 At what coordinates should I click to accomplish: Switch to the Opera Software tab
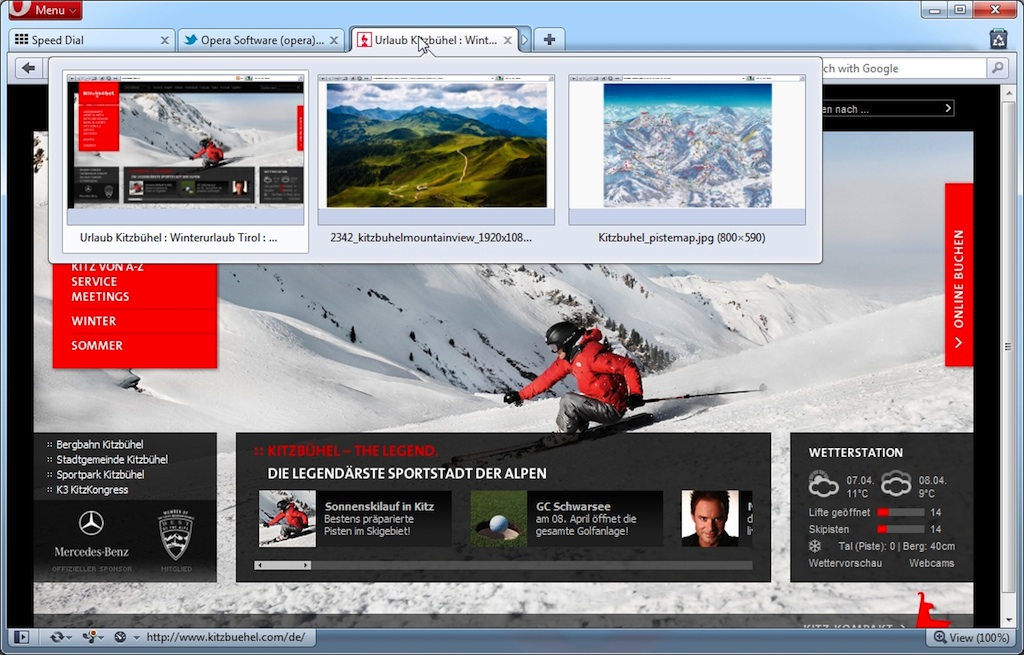click(255, 41)
